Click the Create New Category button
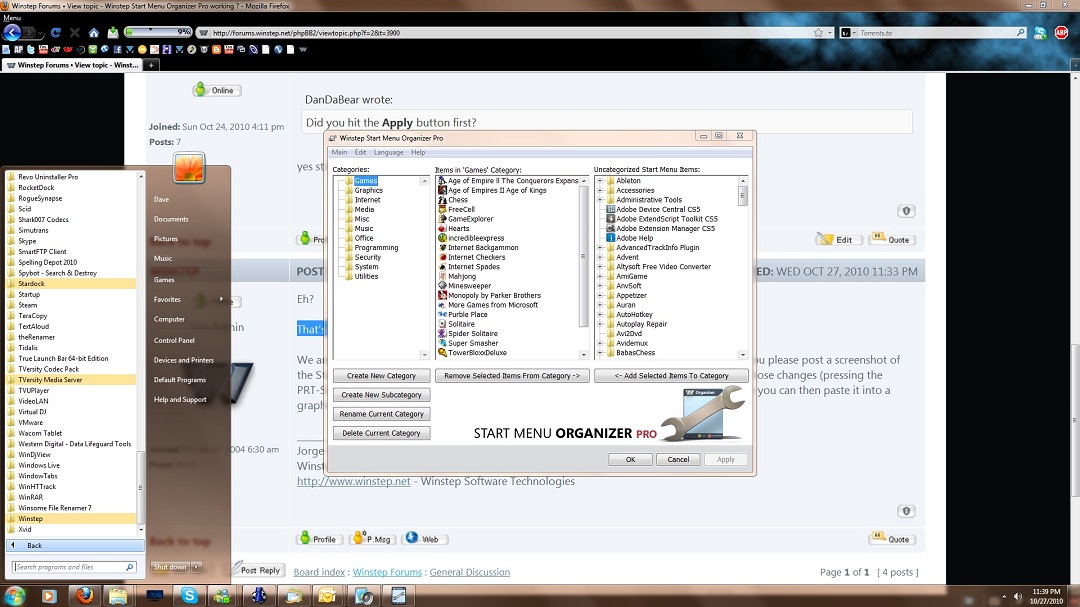The image size is (1080, 607). [381, 376]
